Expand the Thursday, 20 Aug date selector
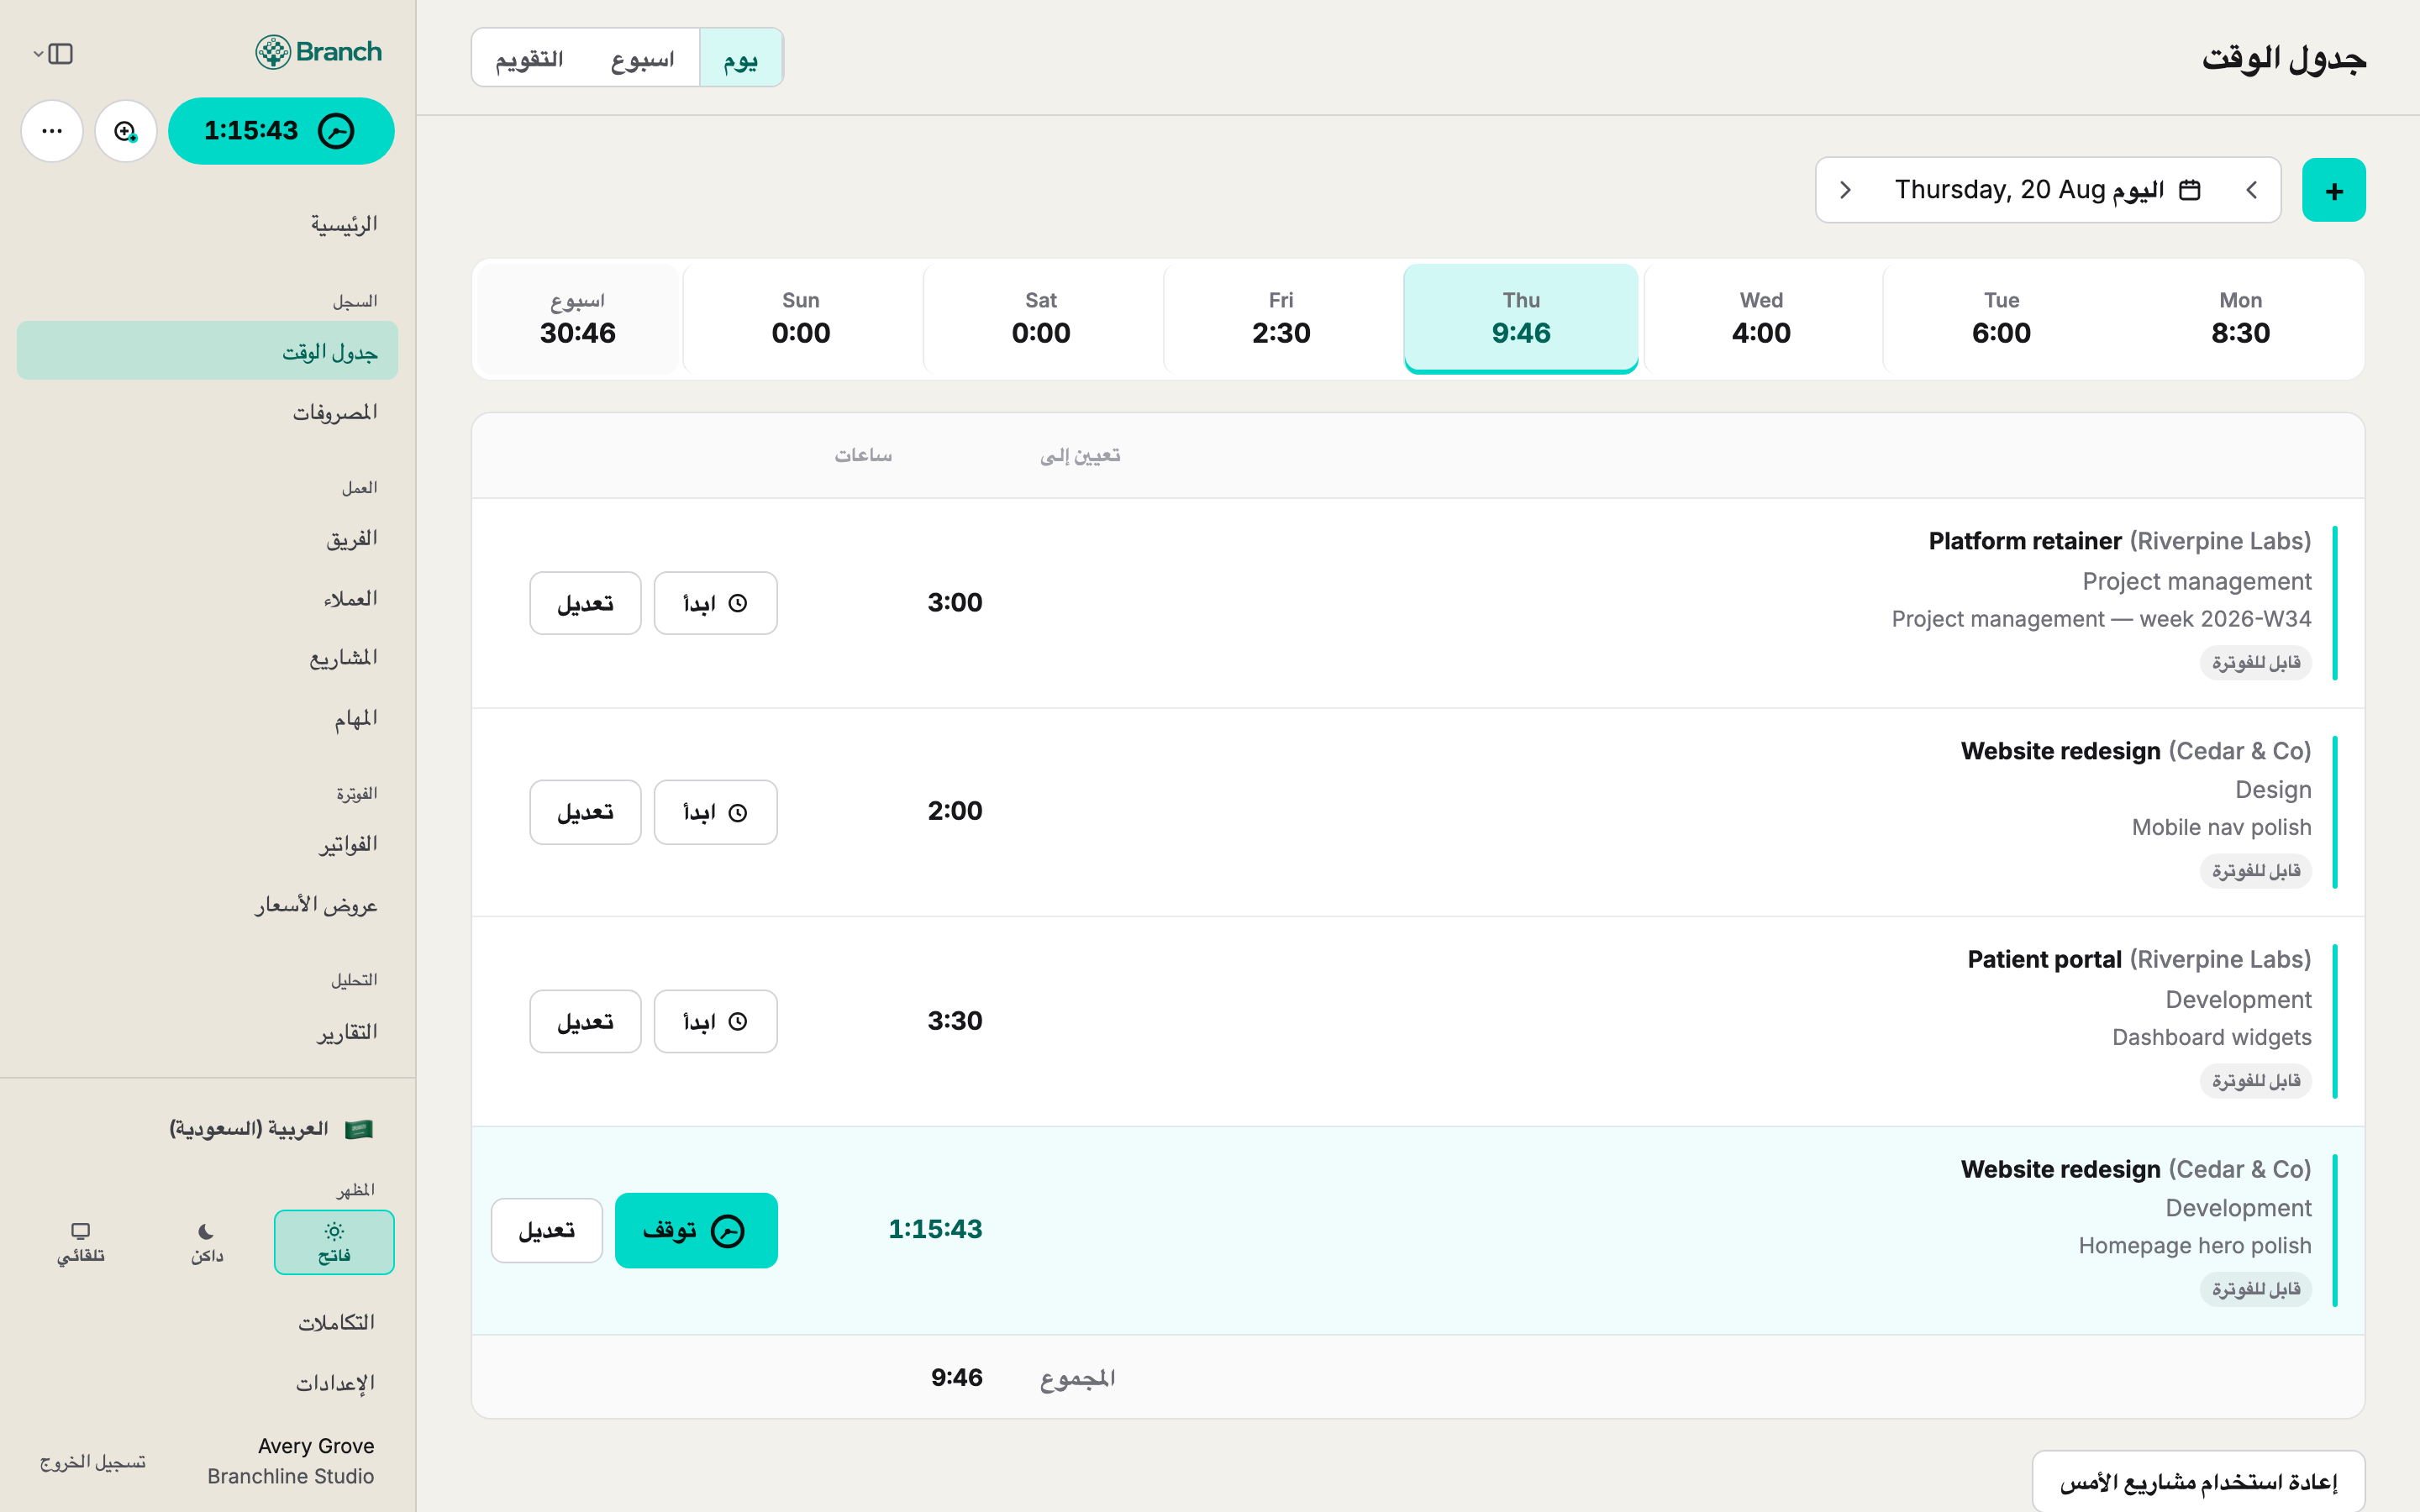The height and width of the screenshot is (1512, 2420). [x=2048, y=190]
